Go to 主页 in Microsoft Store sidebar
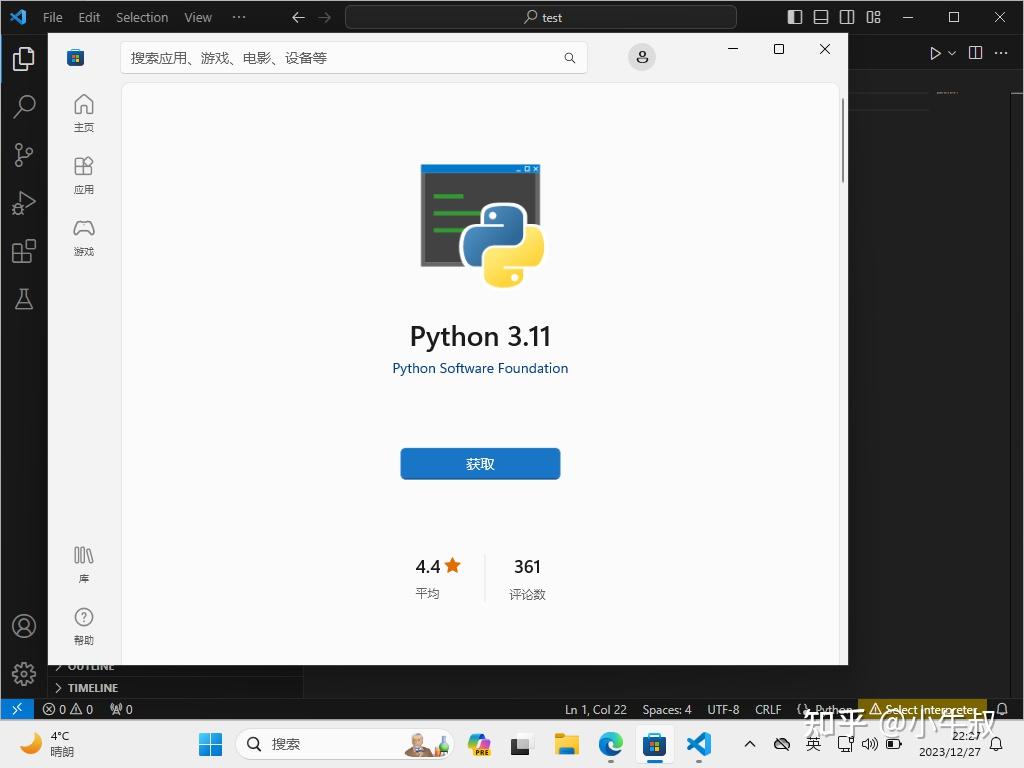1024x768 pixels. pyautogui.click(x=83, y=110)
